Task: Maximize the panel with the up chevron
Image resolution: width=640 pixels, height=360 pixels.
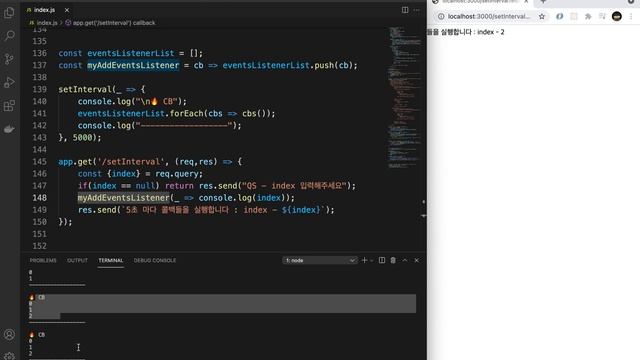Action: (405, 260)
